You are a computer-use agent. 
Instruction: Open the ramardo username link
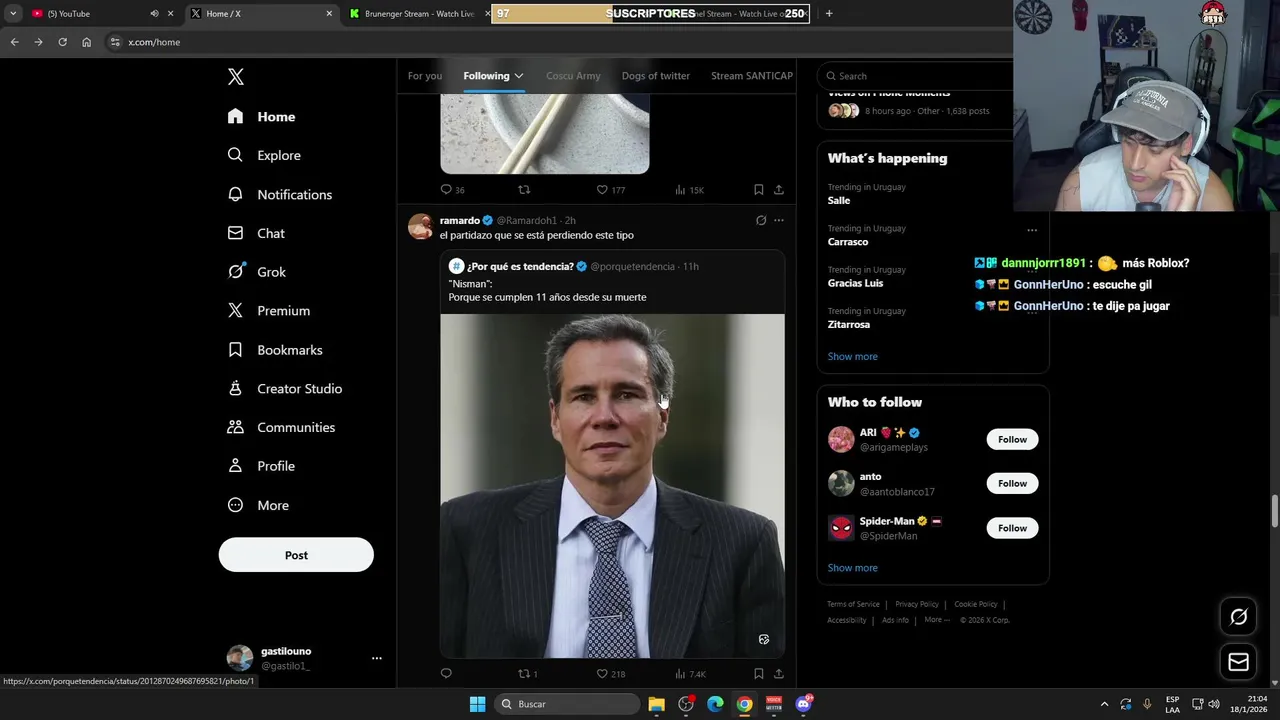[460, 220]
